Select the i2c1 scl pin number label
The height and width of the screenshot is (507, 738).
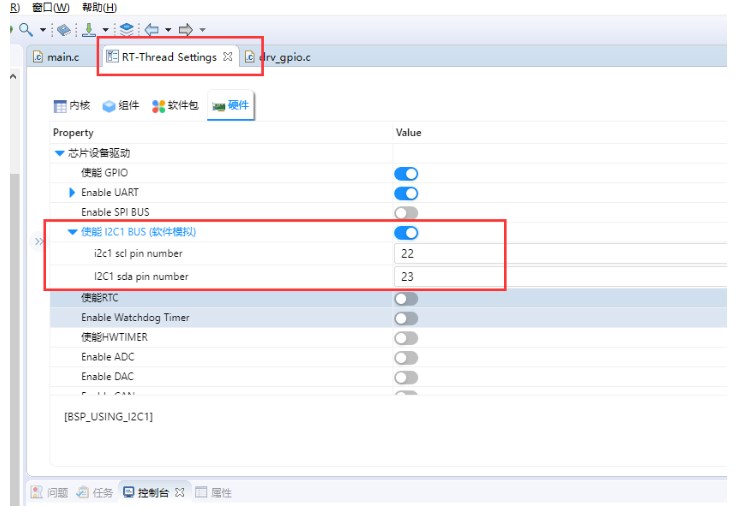click(138, 253)
